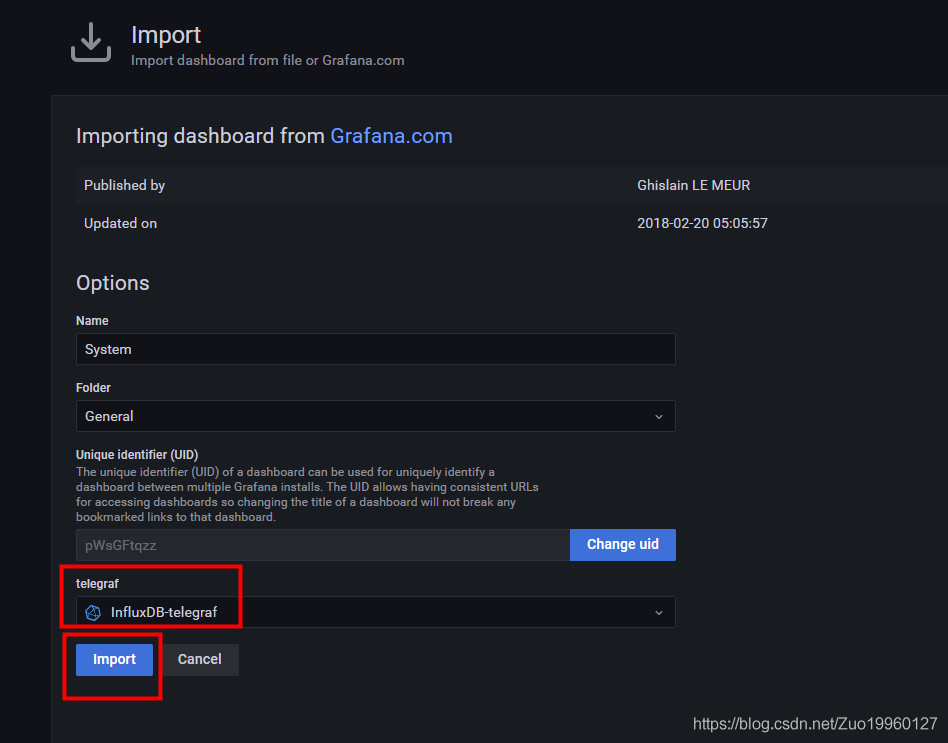Cancel the dashboard import

click(200, 660)
